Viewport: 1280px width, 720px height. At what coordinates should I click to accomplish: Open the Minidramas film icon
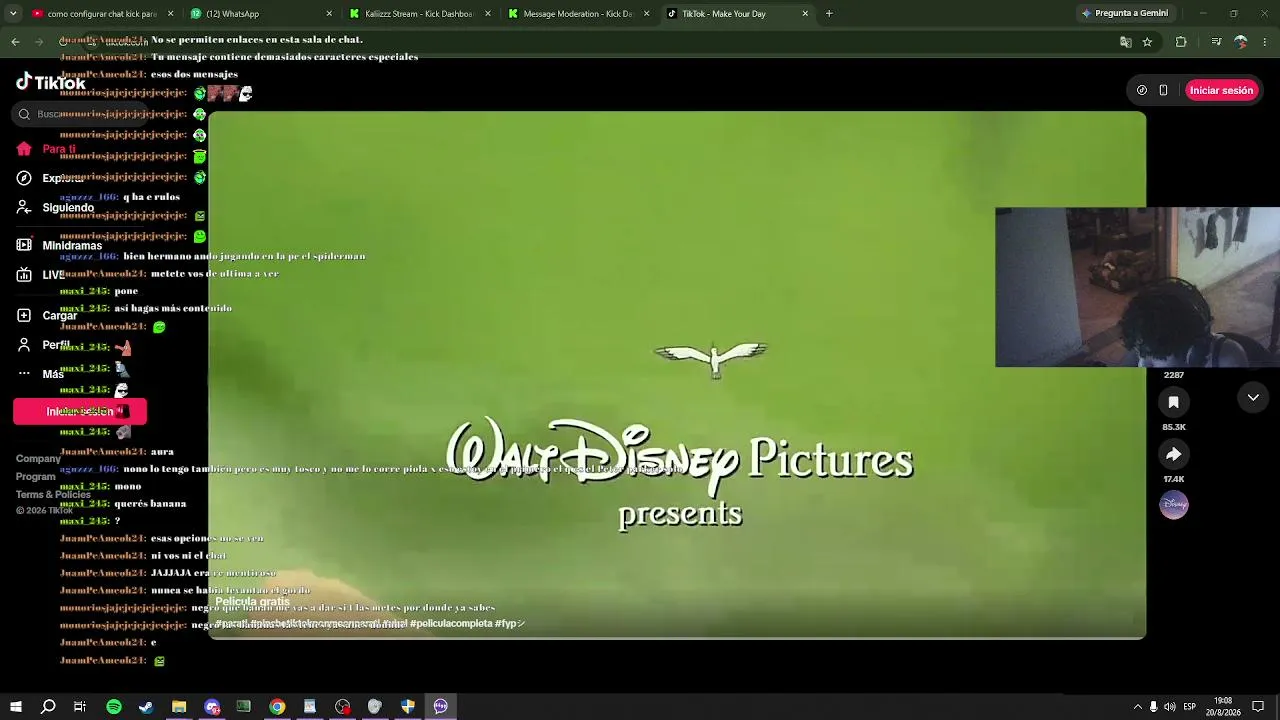24,245
